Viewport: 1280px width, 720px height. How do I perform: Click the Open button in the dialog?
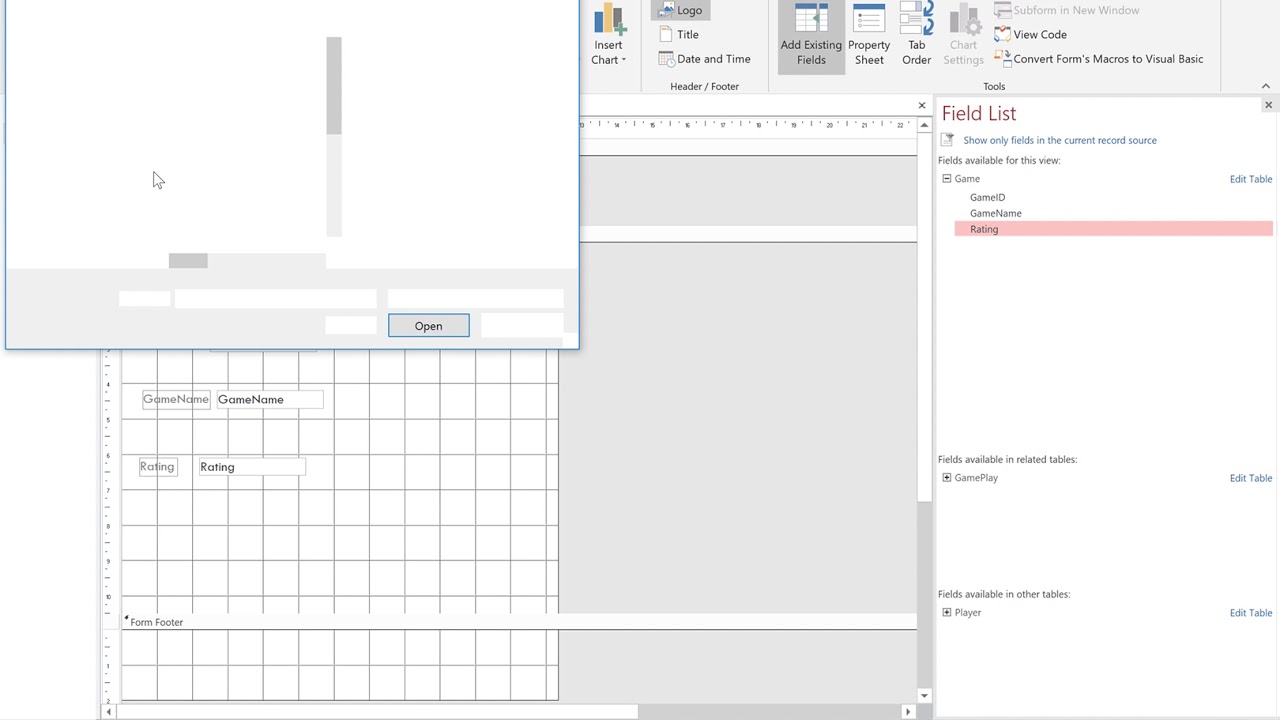pyautogui.click(x=428, y=326)
